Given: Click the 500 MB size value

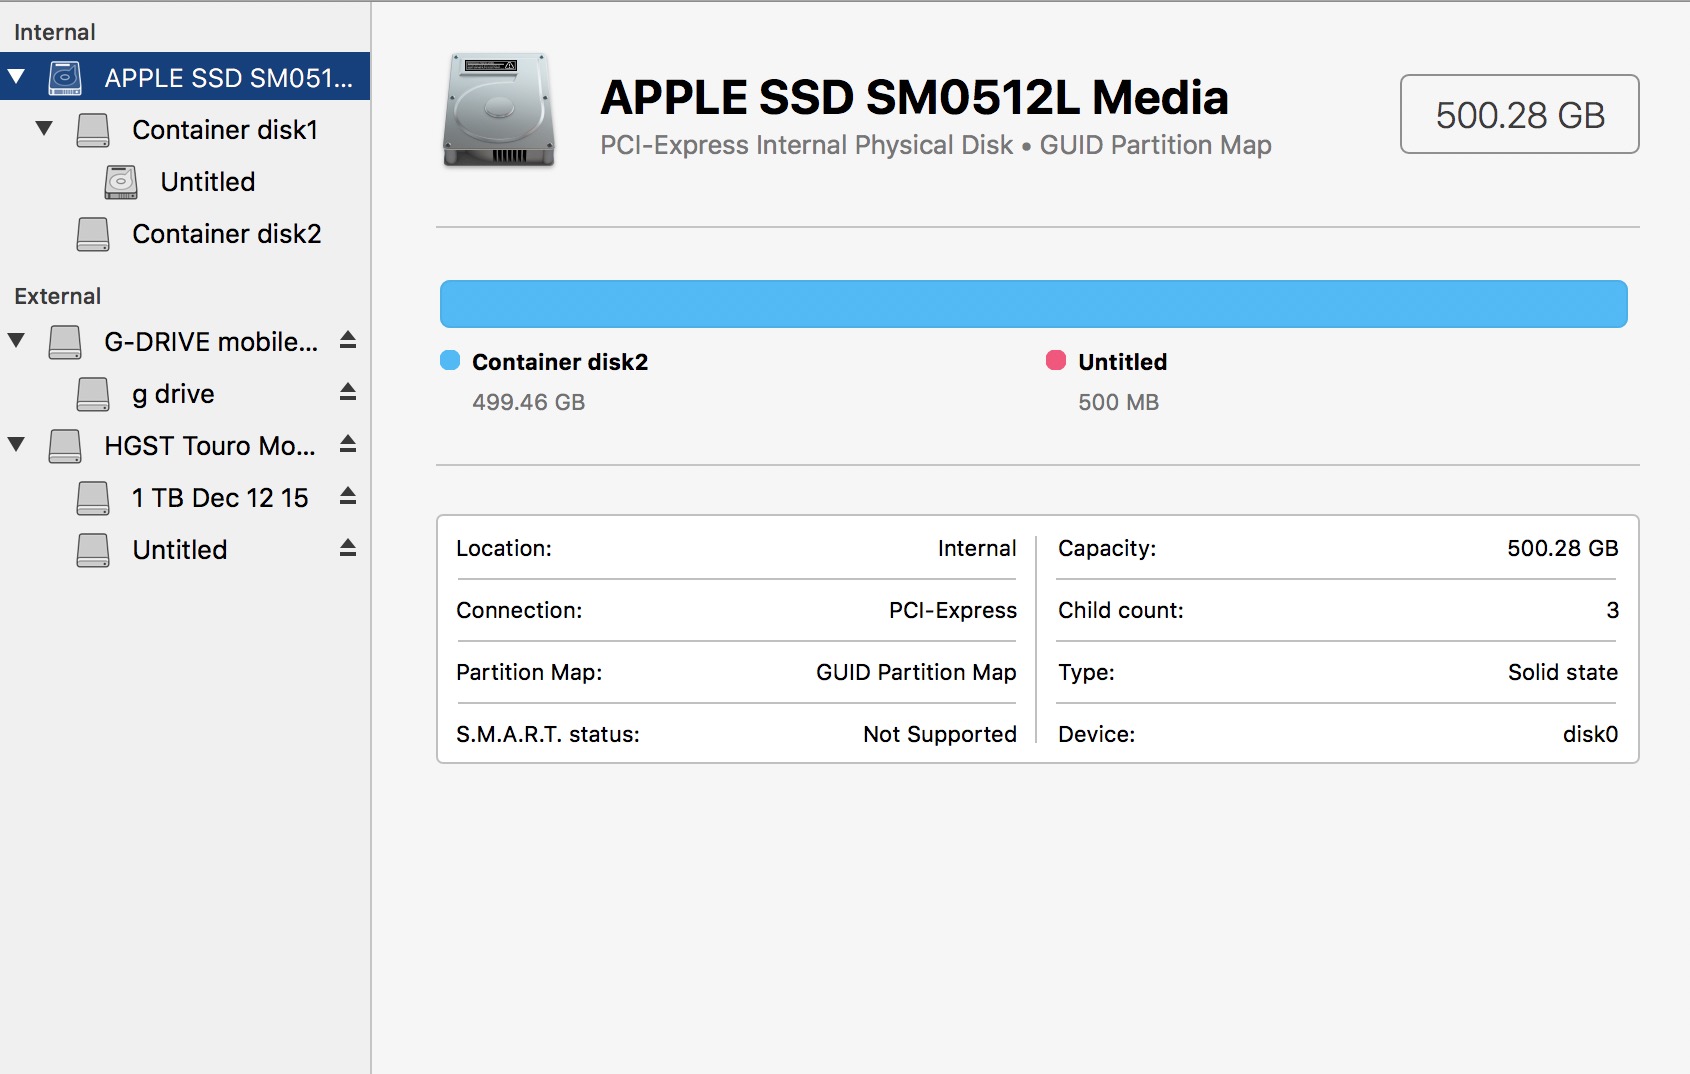Looking at the screenshot, I should 1118,402.
